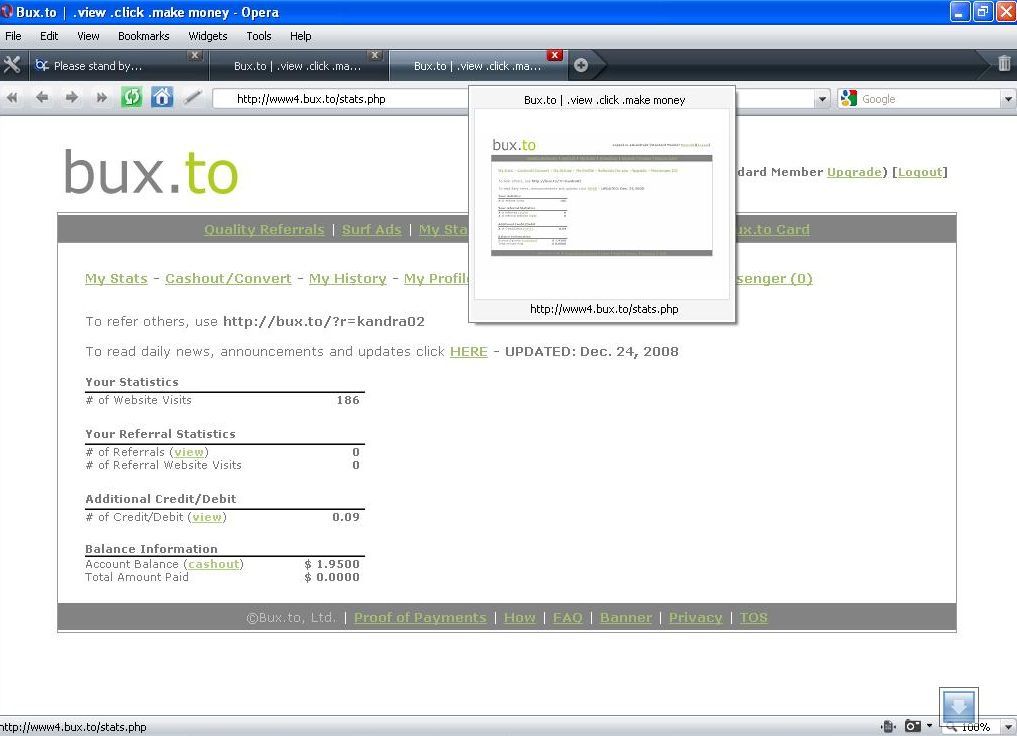This screenshot has height=736, width=1017.
Task: Click the Logout link
Action: (920, 172)
